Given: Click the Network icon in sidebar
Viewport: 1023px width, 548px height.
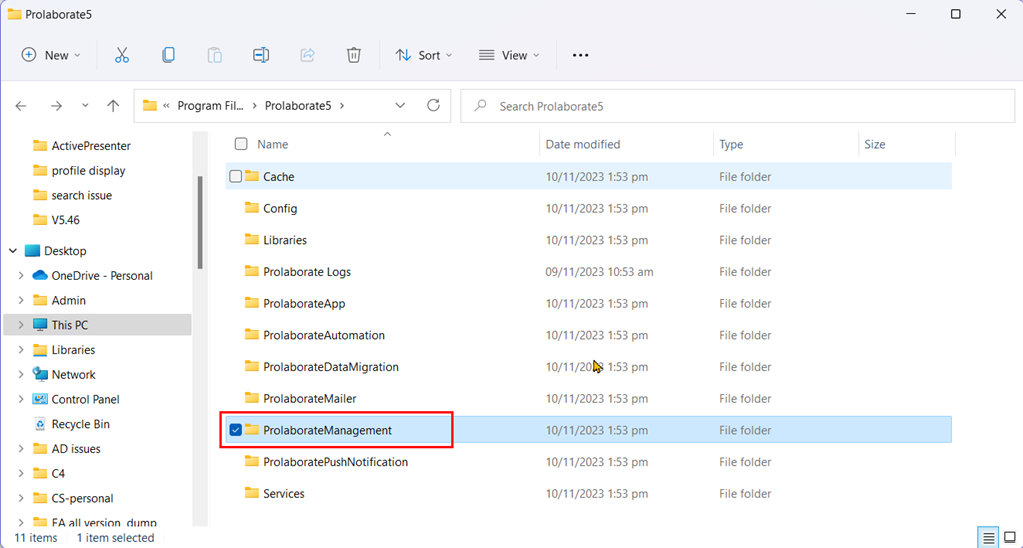Looking at the screenshot, I should pos(40,374).
